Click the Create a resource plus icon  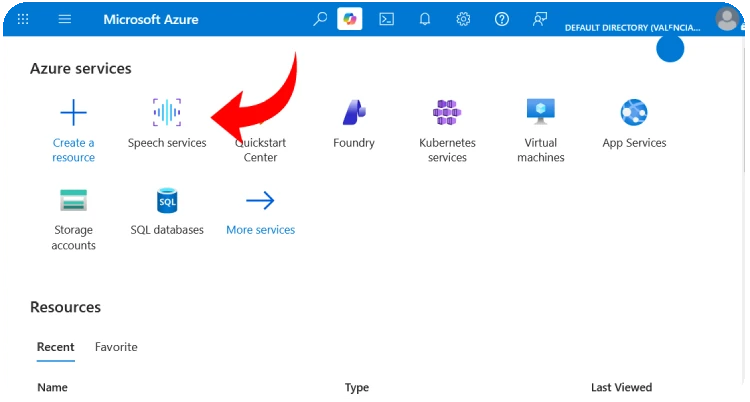[x=73, y=112]
